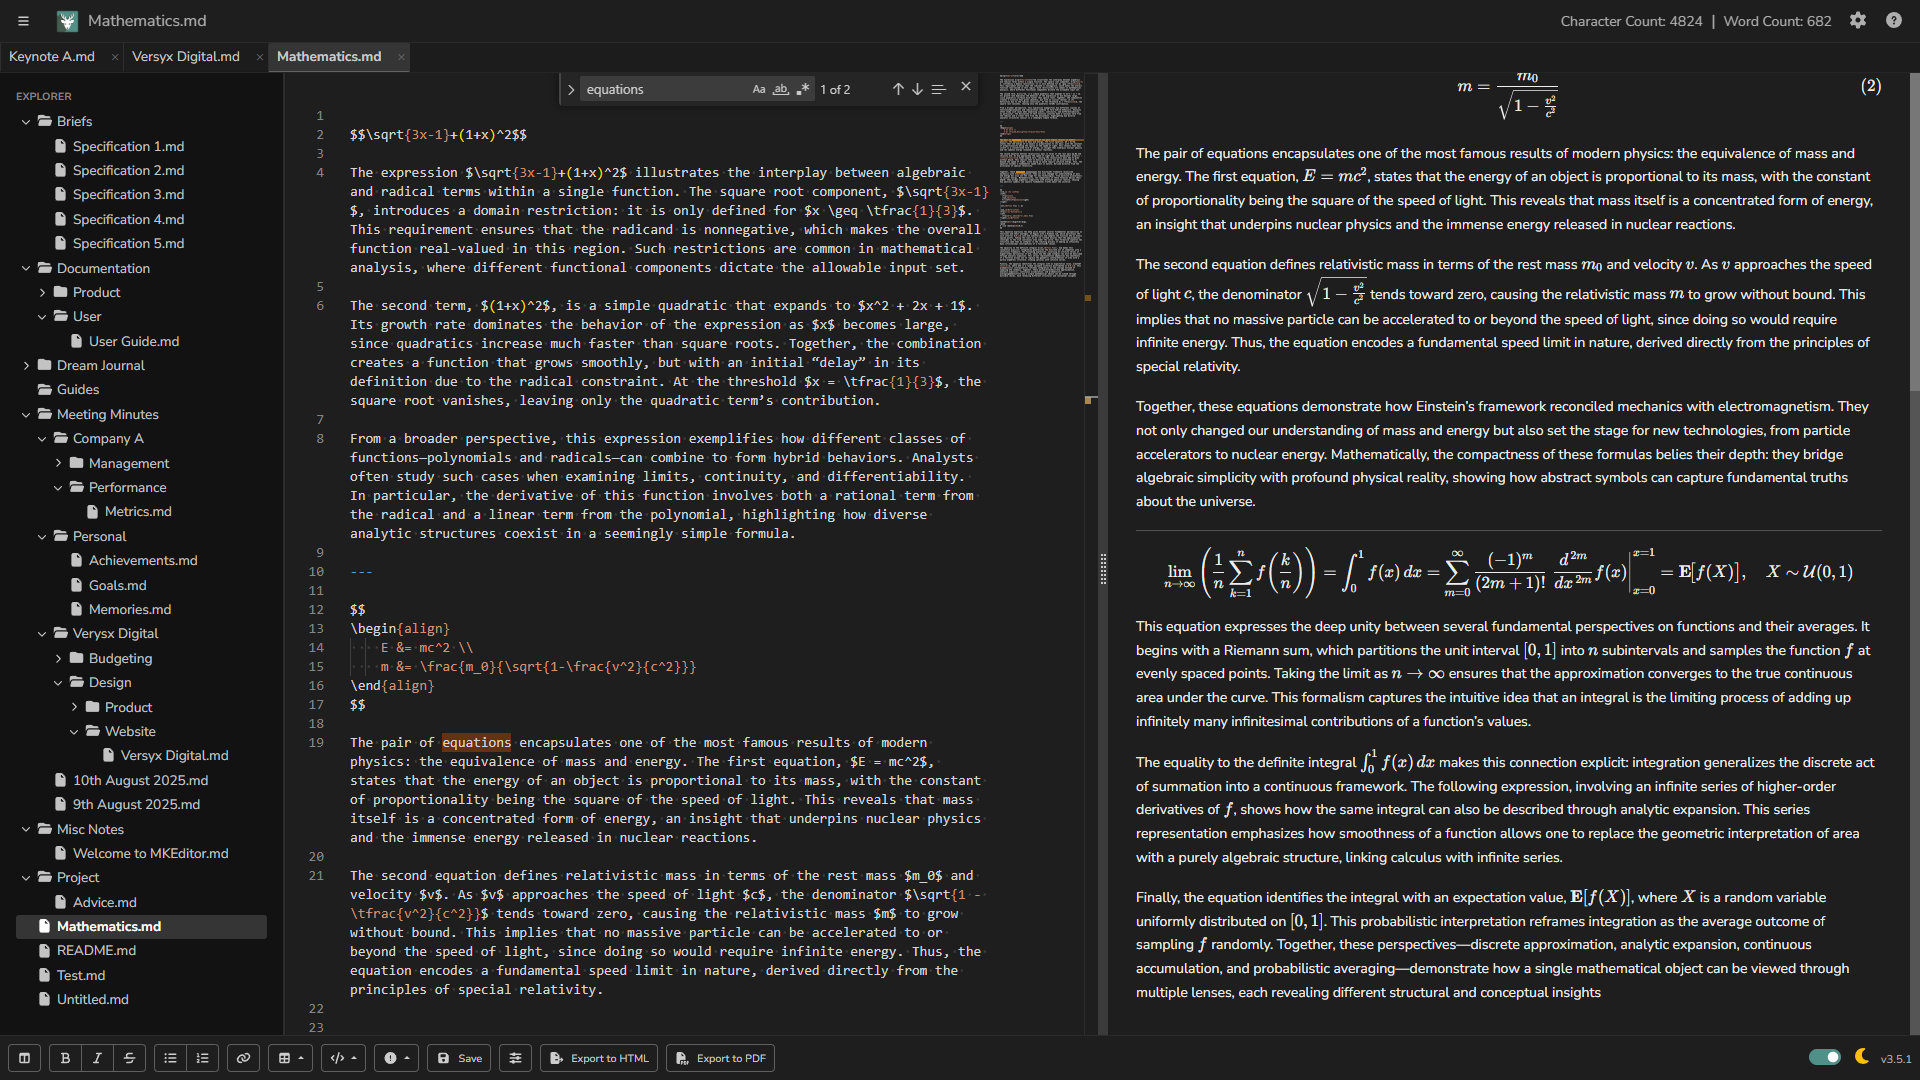Screen dimensions: 1920x1080
Task: Click the editor minimap overview
Action: pos(1040,175)
